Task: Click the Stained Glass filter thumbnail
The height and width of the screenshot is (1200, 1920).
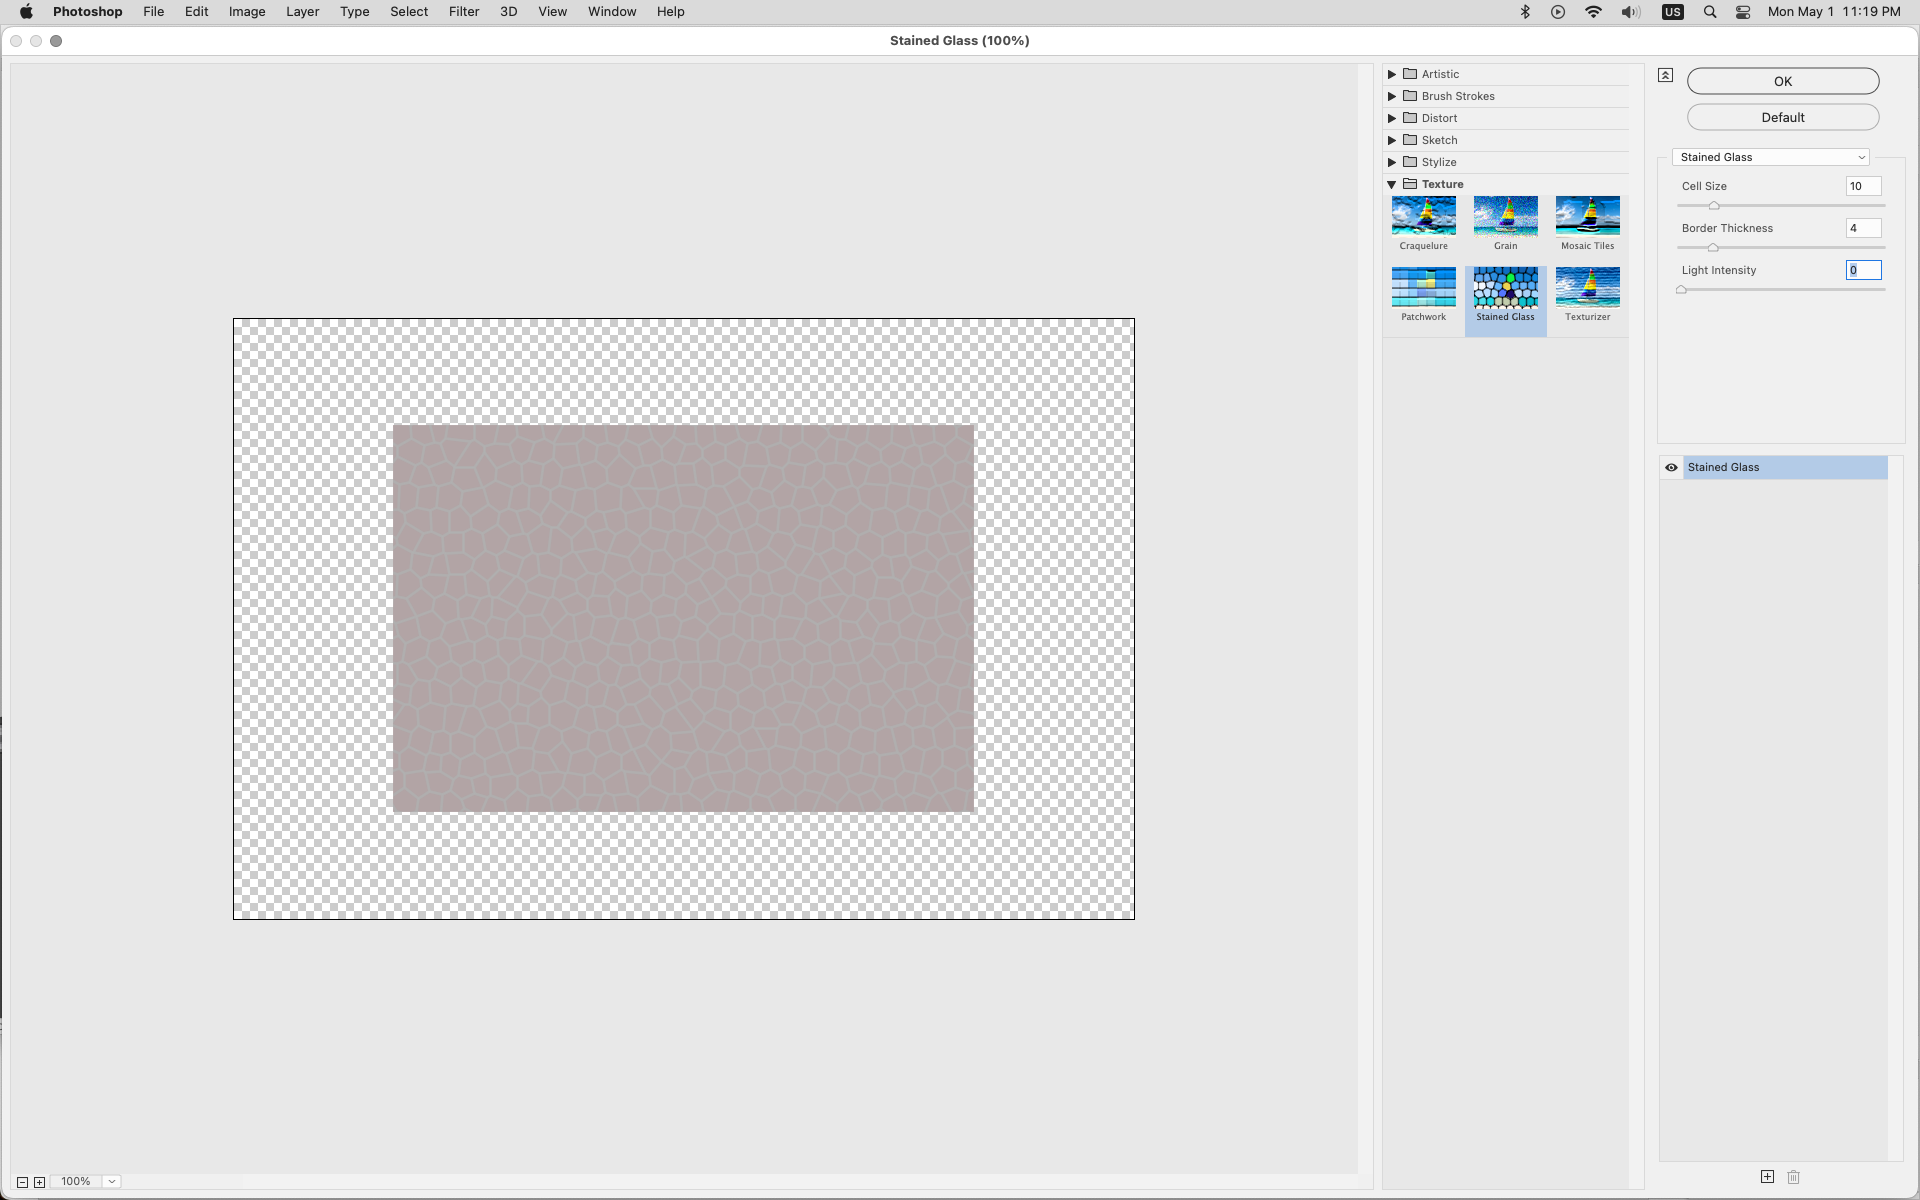Action: [x=1504, y=287]
